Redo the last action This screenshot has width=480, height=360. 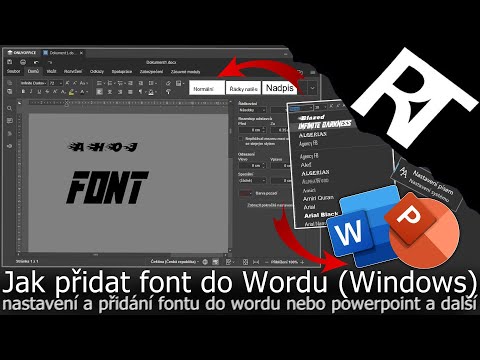point(50,62)
